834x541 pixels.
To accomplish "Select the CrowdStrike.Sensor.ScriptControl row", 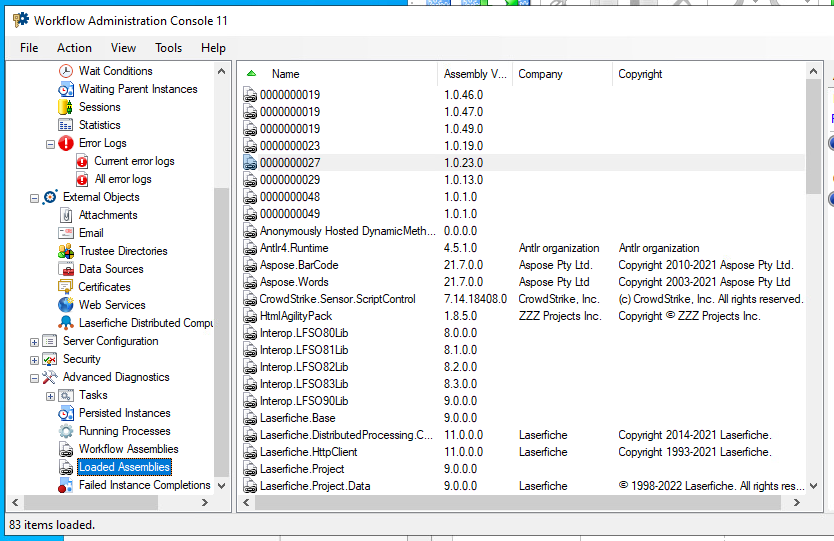I will [523, 299].
